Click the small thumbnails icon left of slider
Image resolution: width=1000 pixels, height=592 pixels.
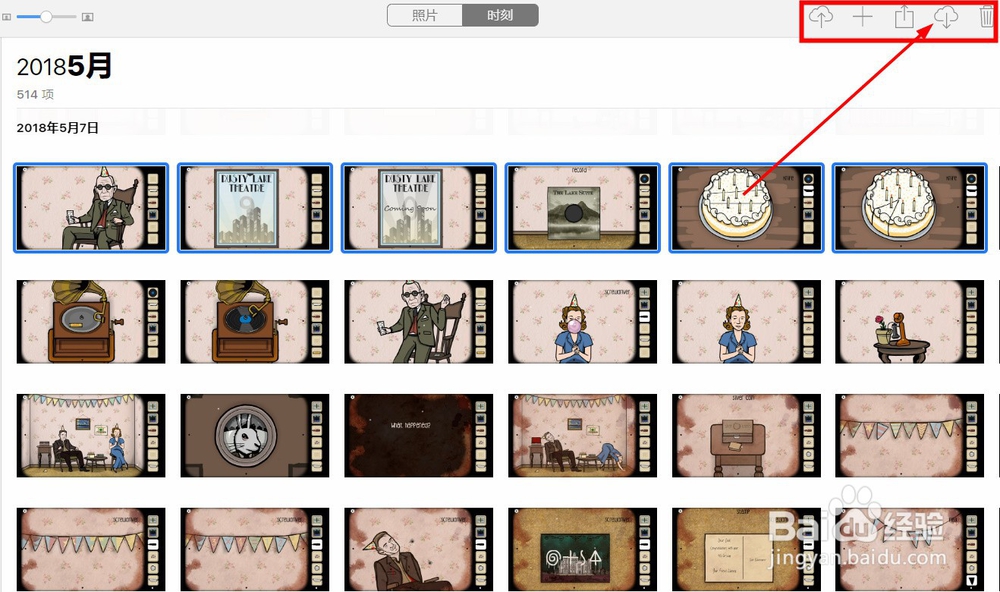[x=6, y=17]
